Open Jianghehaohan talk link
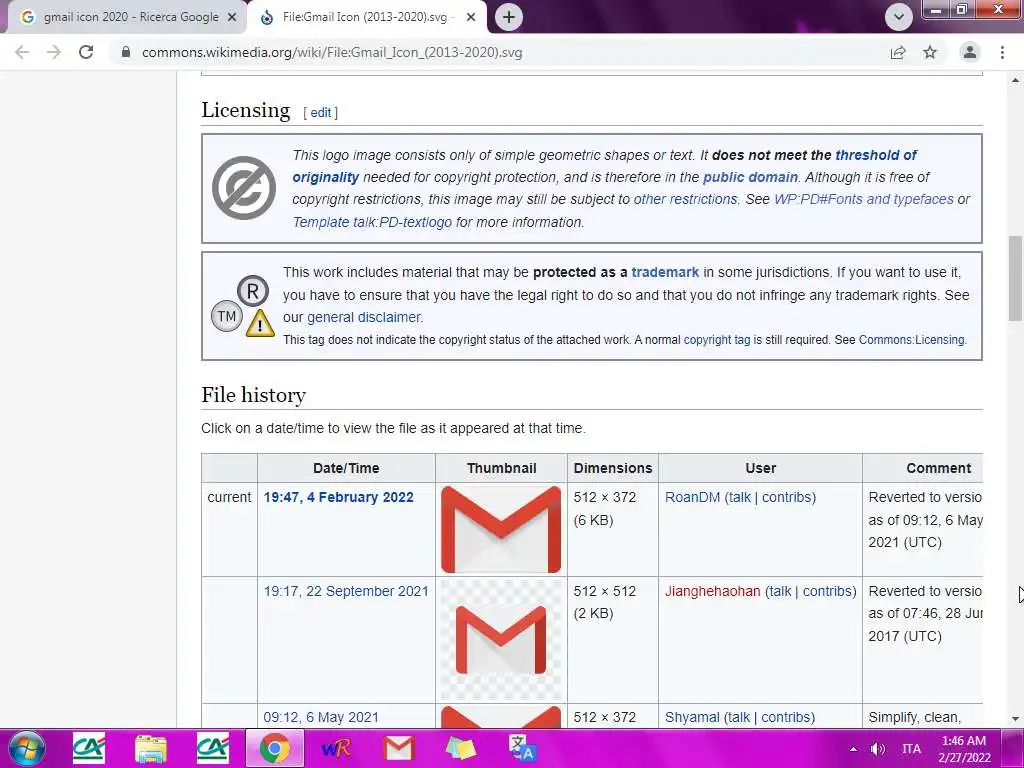Image resolution: width=1024 pixels, height=768 pixels. [780, 591]
